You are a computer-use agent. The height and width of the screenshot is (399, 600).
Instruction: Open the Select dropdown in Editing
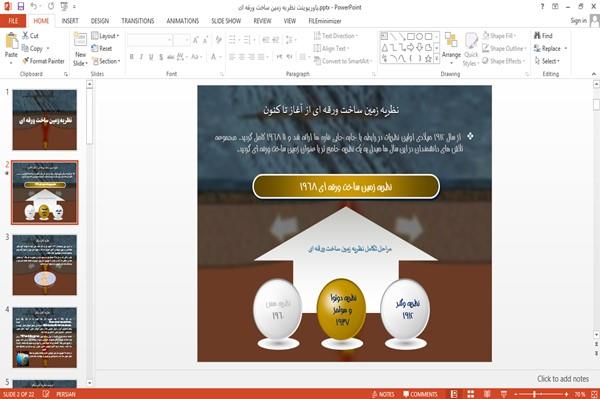547,61
